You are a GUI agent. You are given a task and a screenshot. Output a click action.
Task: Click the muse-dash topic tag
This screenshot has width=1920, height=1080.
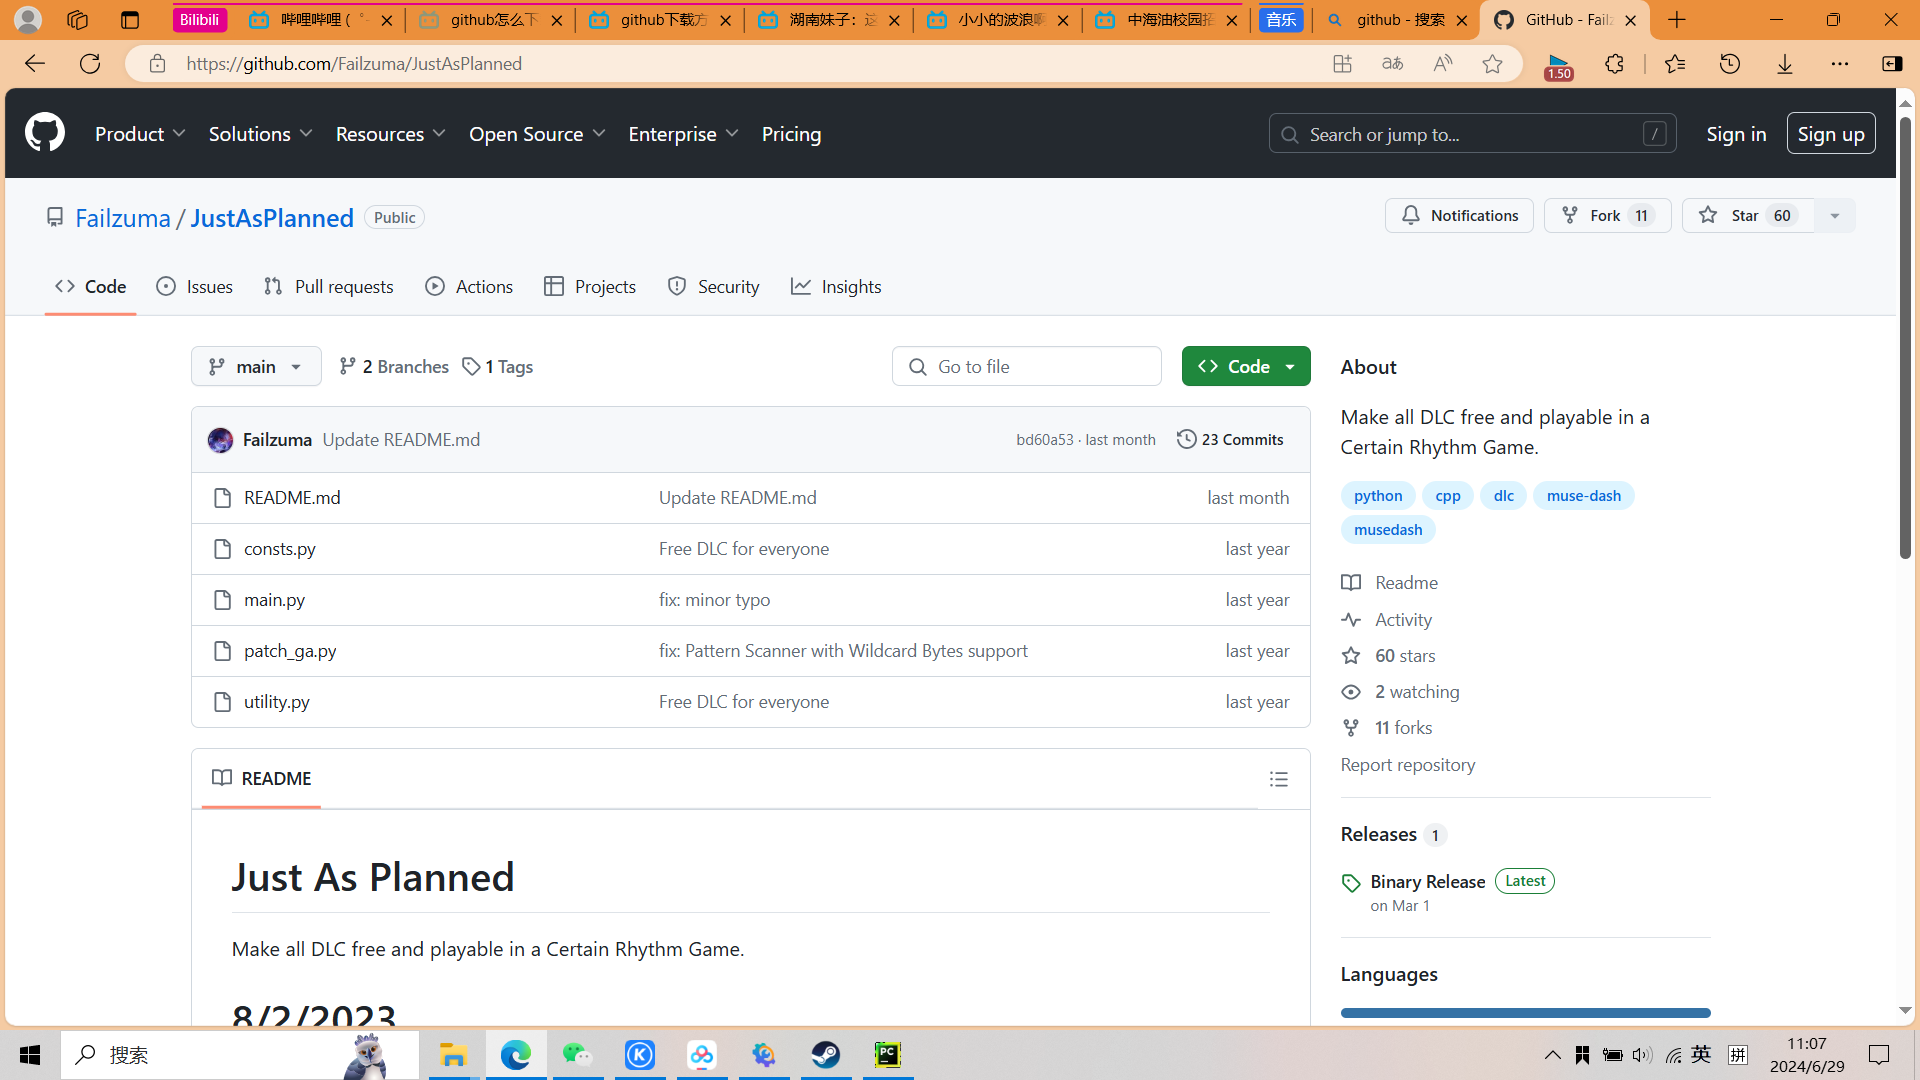click(x=1584, y=496)
